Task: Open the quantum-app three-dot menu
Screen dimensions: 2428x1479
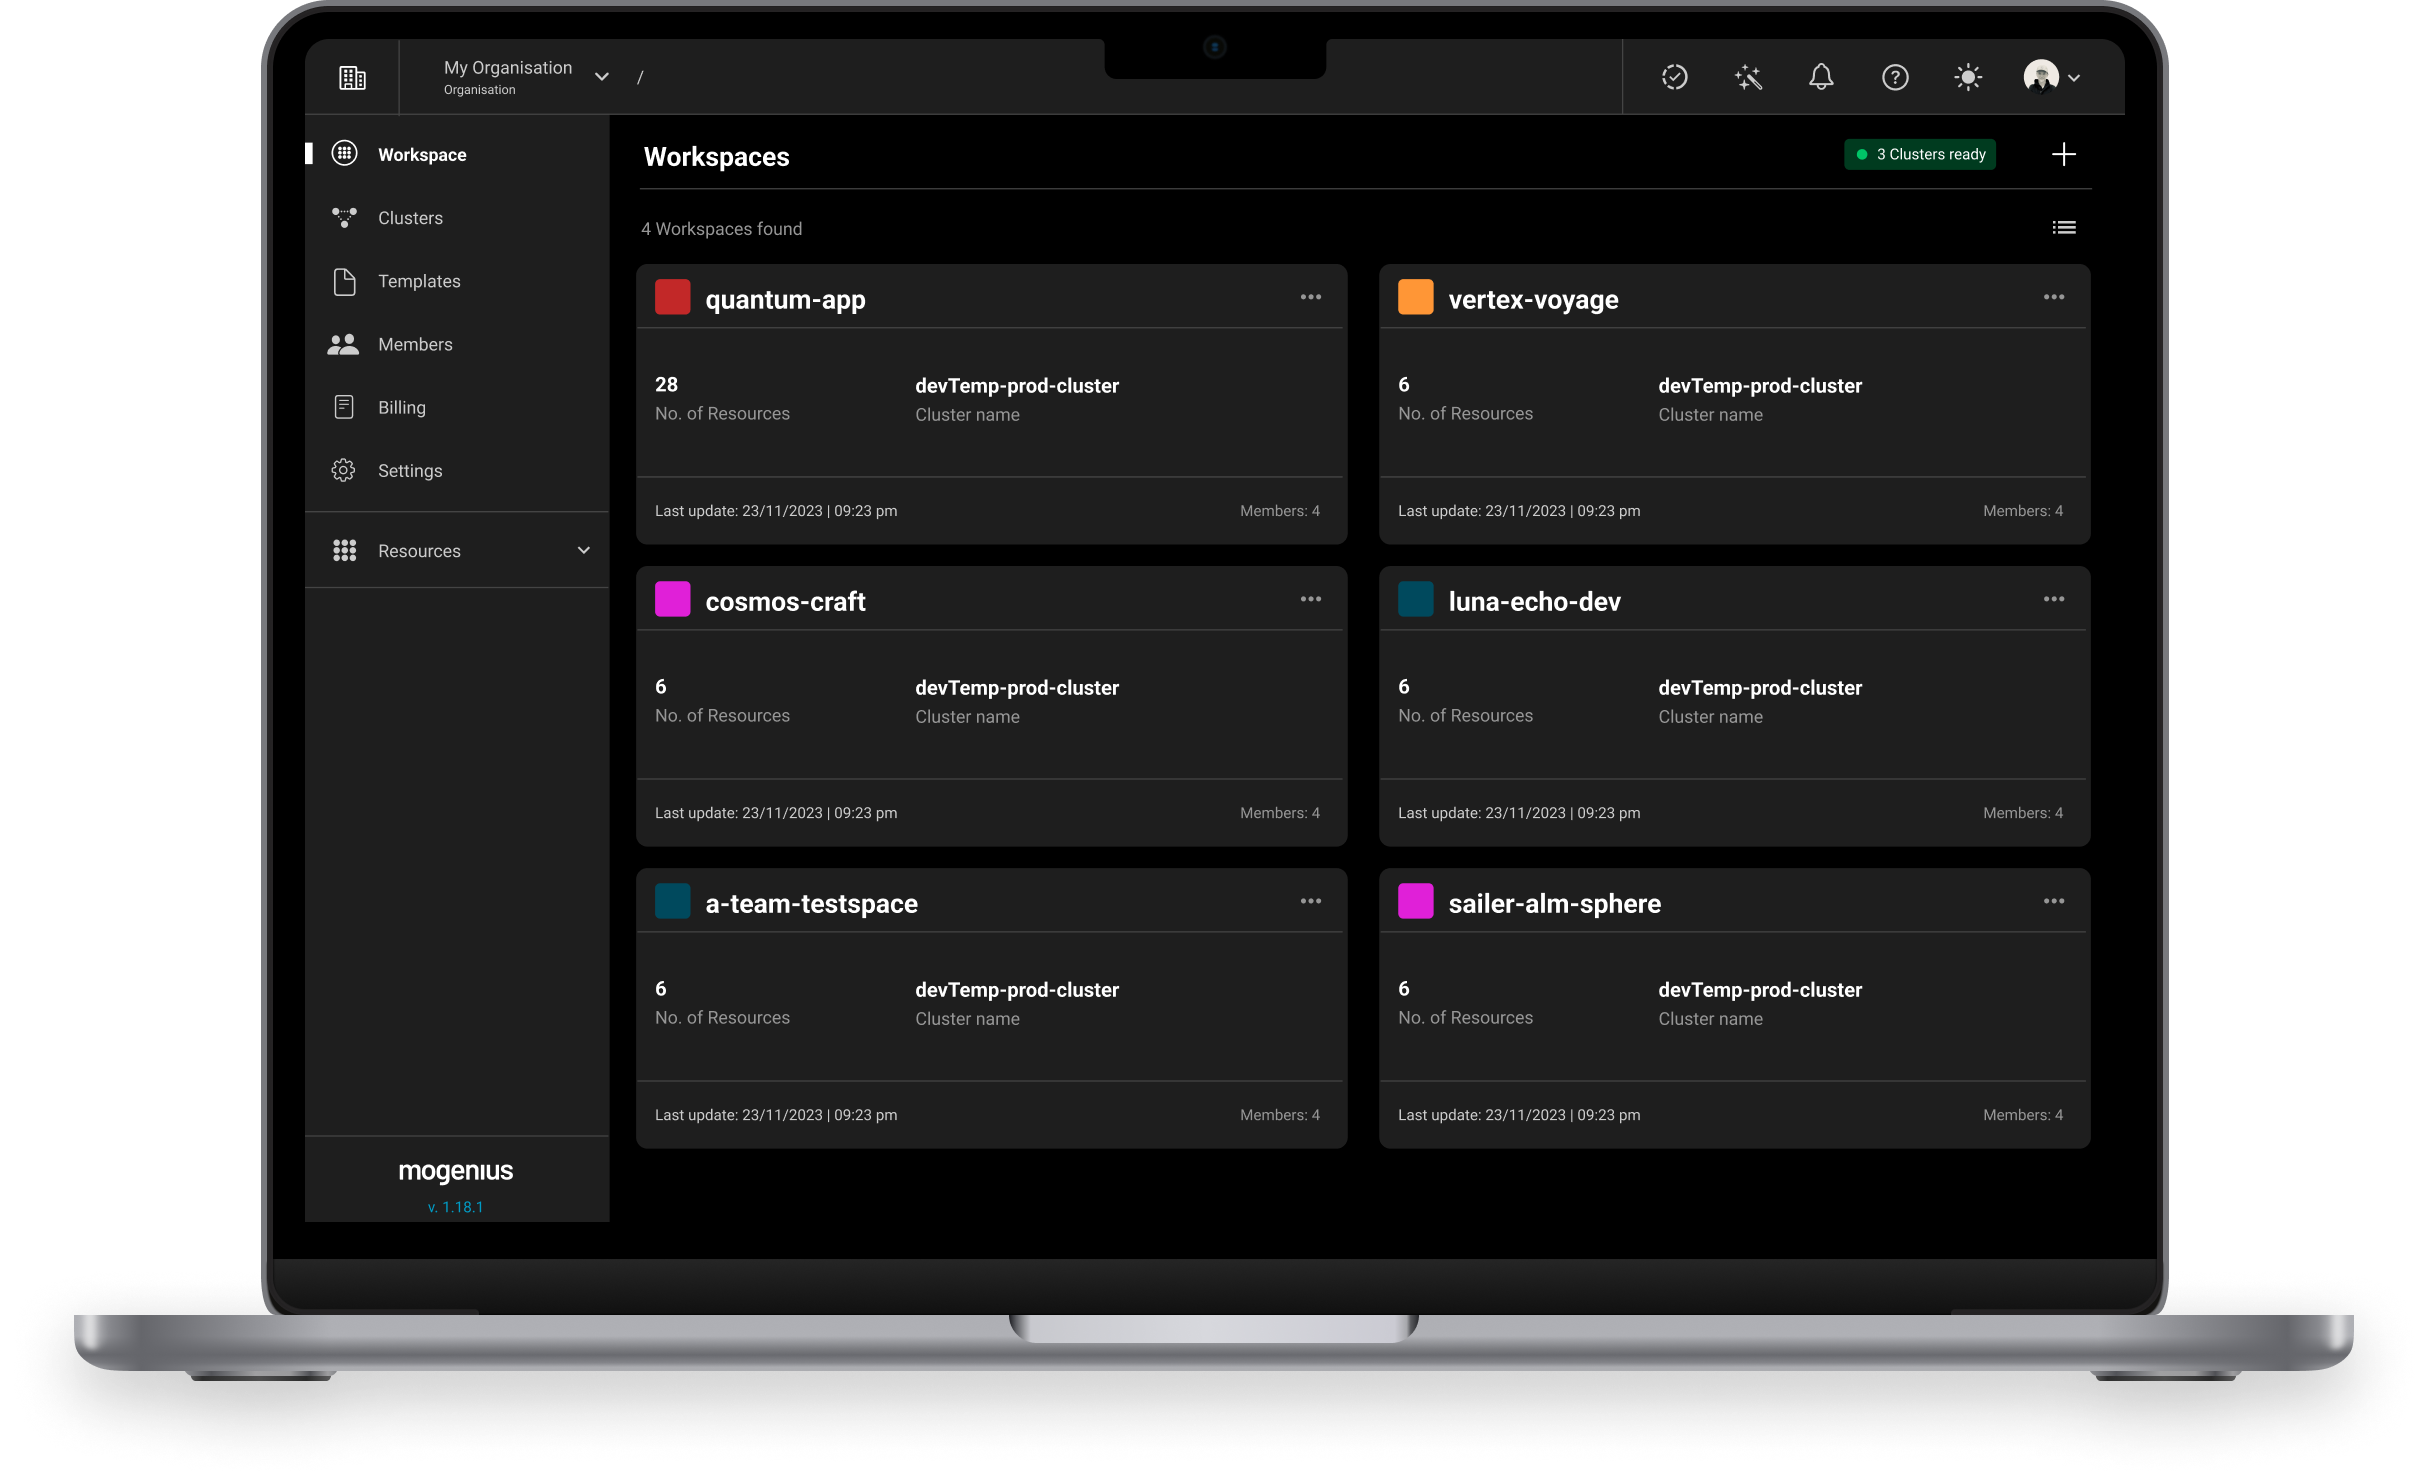Action: [1310, 297]
